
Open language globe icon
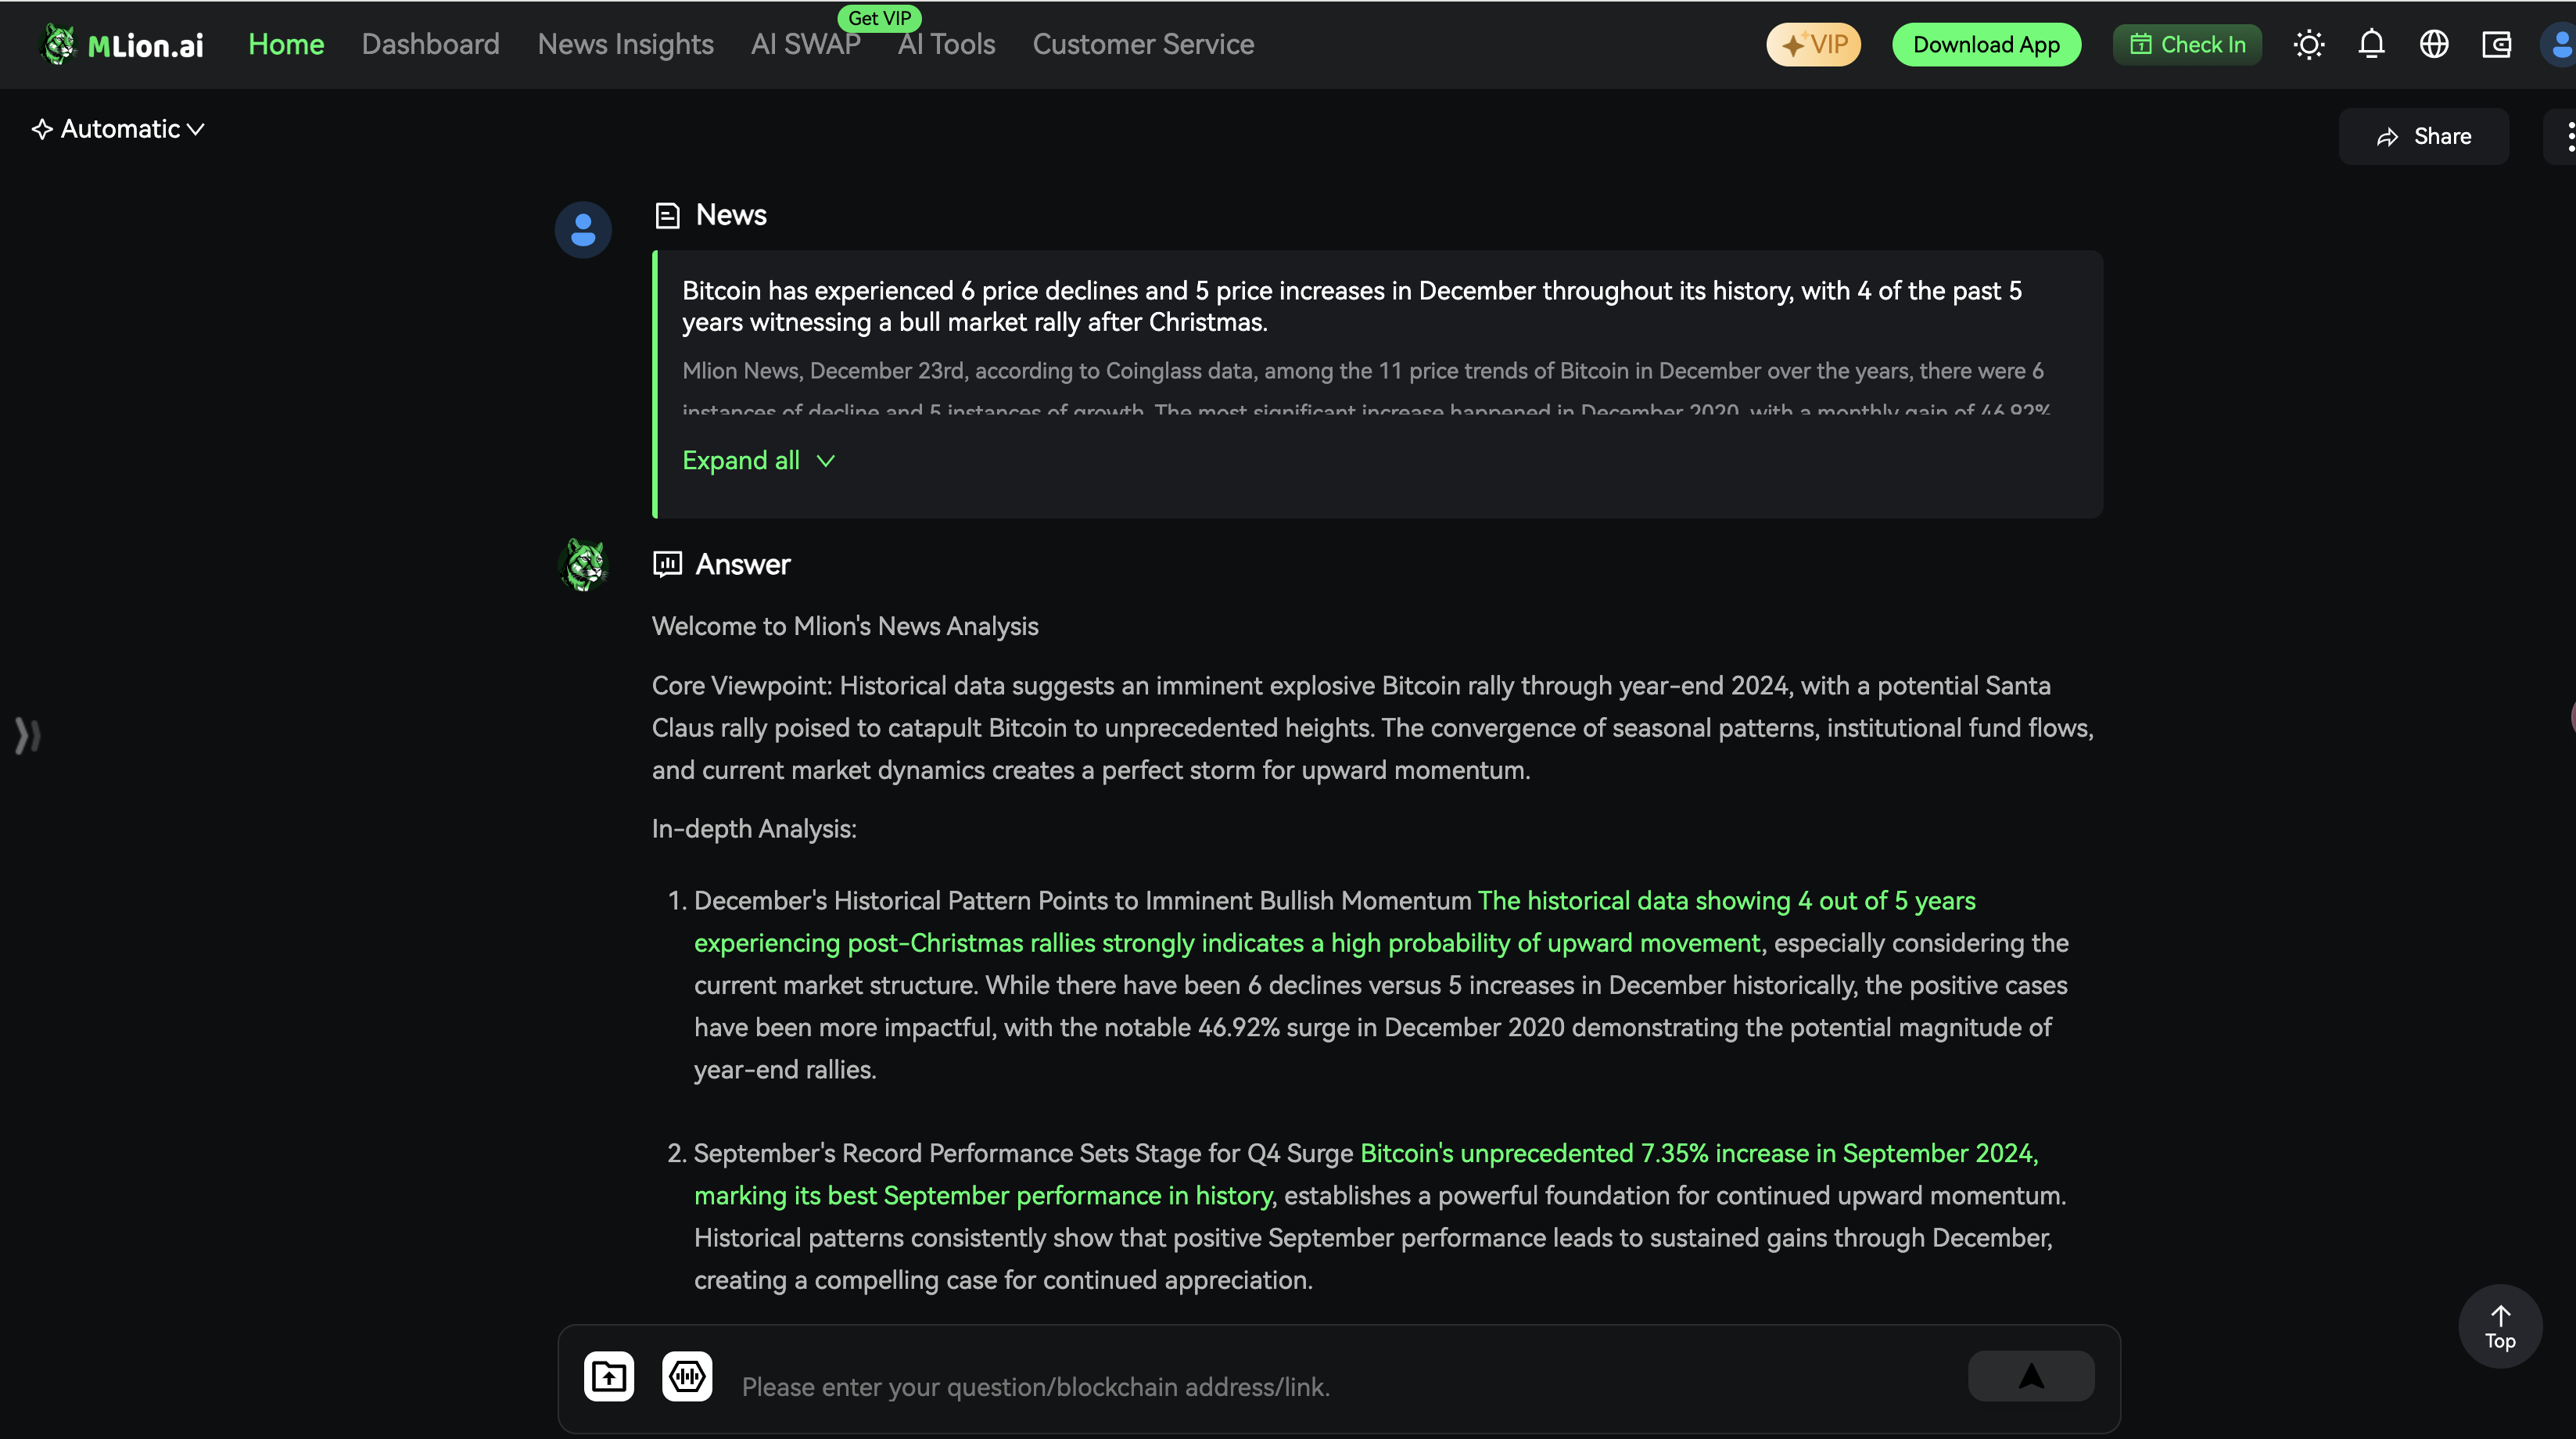point(2433,44)
